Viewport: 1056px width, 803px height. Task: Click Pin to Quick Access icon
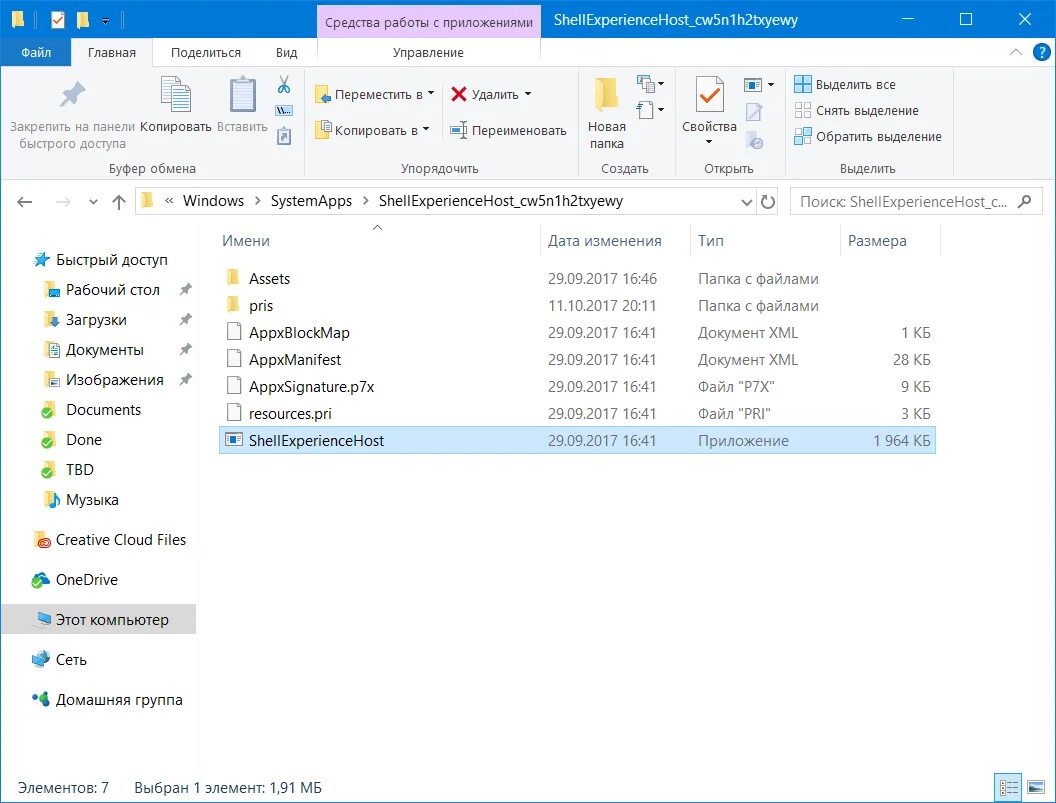[x=72, y=95]
